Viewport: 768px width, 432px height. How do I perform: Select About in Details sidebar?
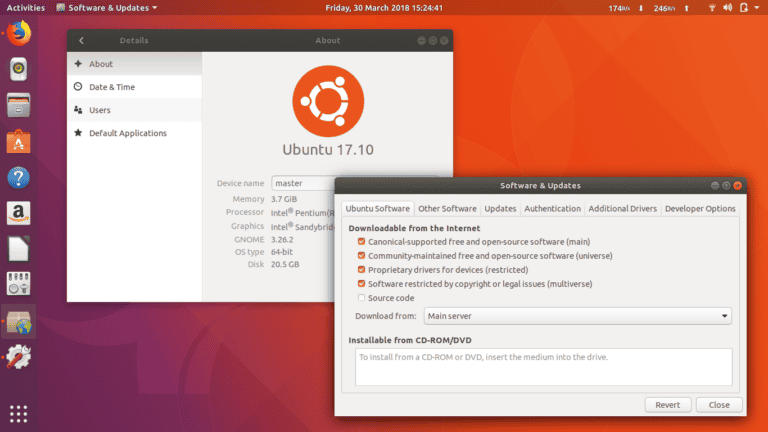(x=134, y=64)
